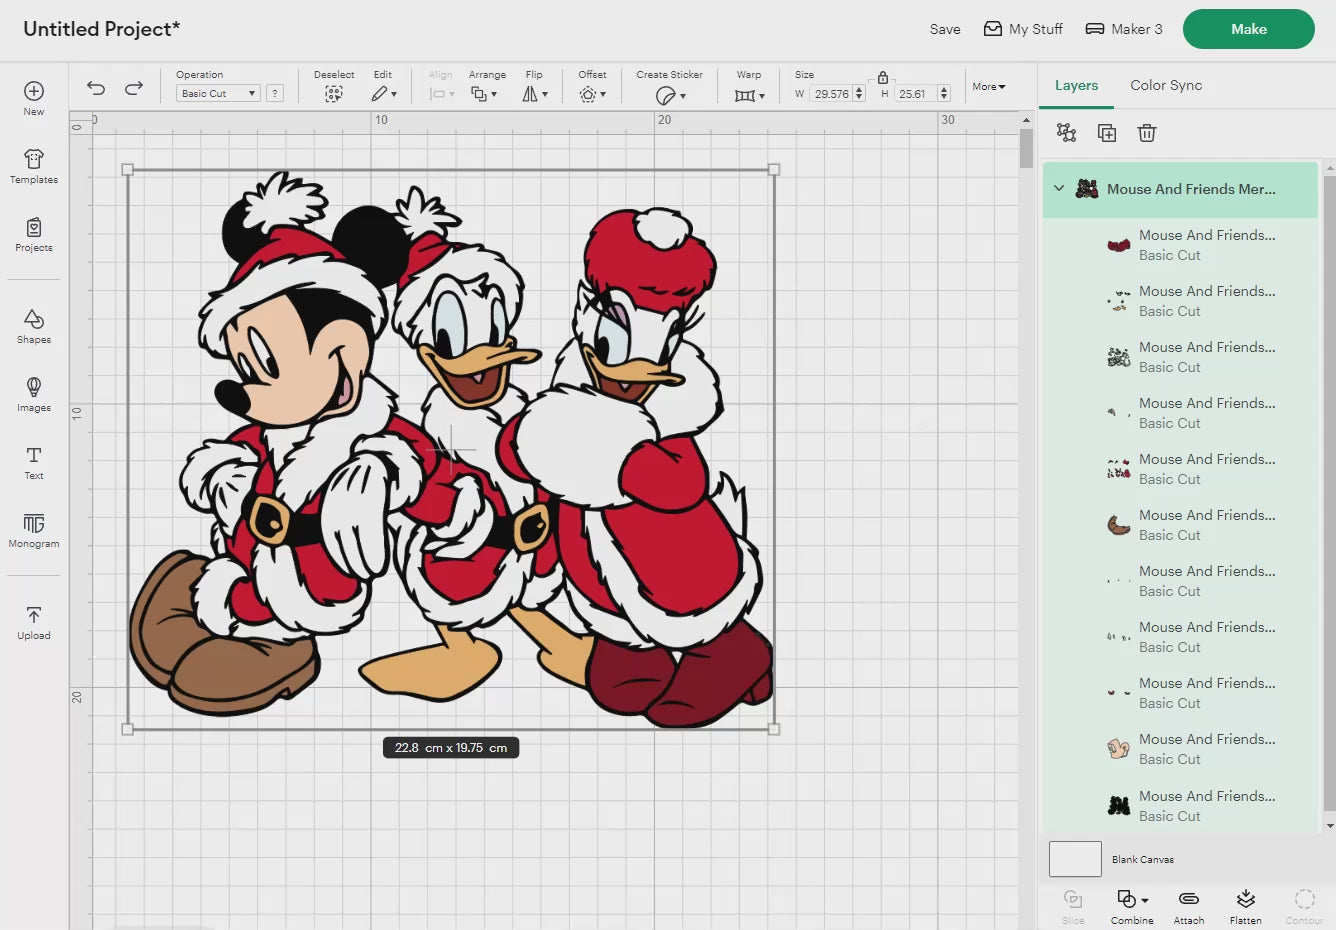Click the cartoon character image on canvas
The height and width of the screenshot is (930, 1336).
click(450, 450)
